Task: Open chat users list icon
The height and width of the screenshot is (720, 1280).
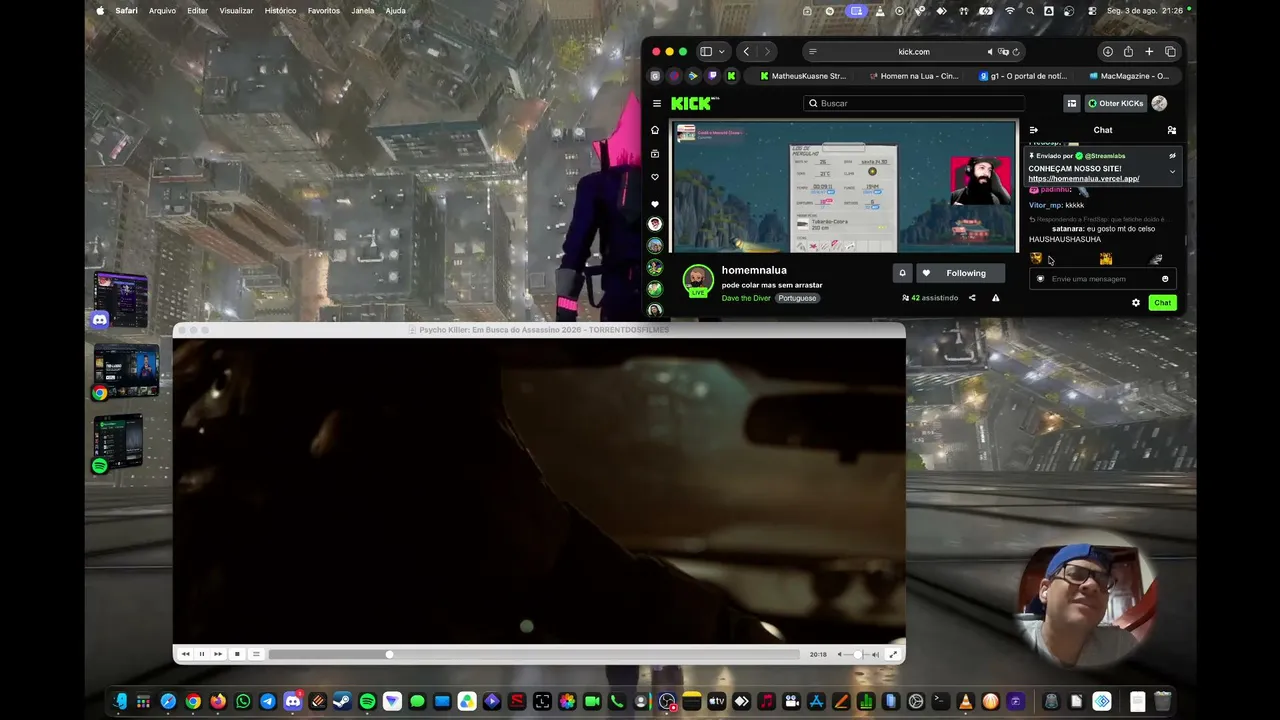Action: tap(1172, 130)
